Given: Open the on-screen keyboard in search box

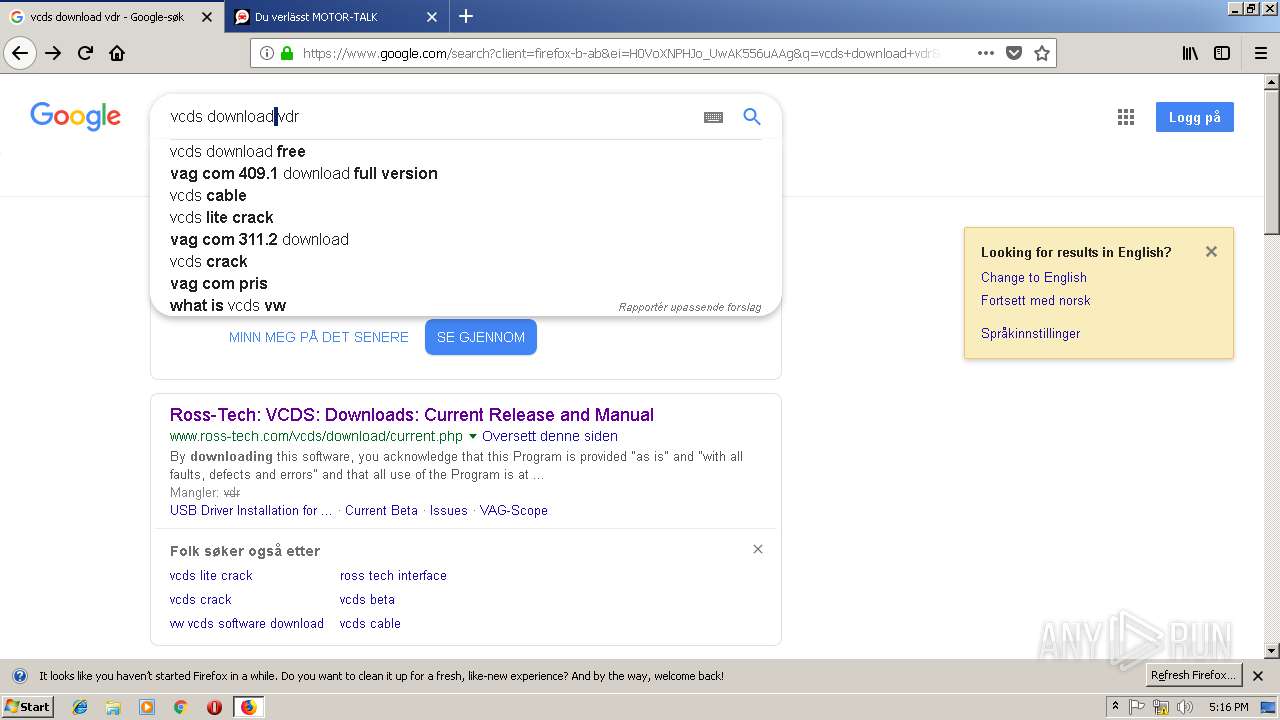Looking at the screenshot, I should point(713,117).
